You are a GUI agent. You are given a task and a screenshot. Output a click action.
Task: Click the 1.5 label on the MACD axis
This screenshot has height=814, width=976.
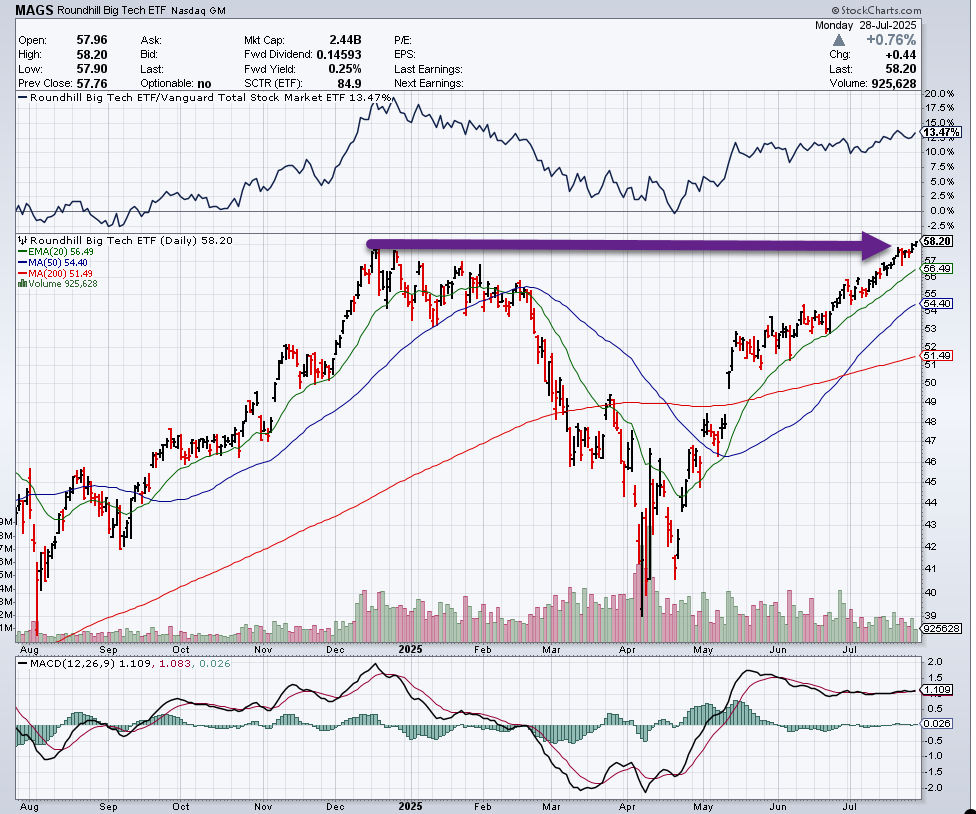coord(936,678)
